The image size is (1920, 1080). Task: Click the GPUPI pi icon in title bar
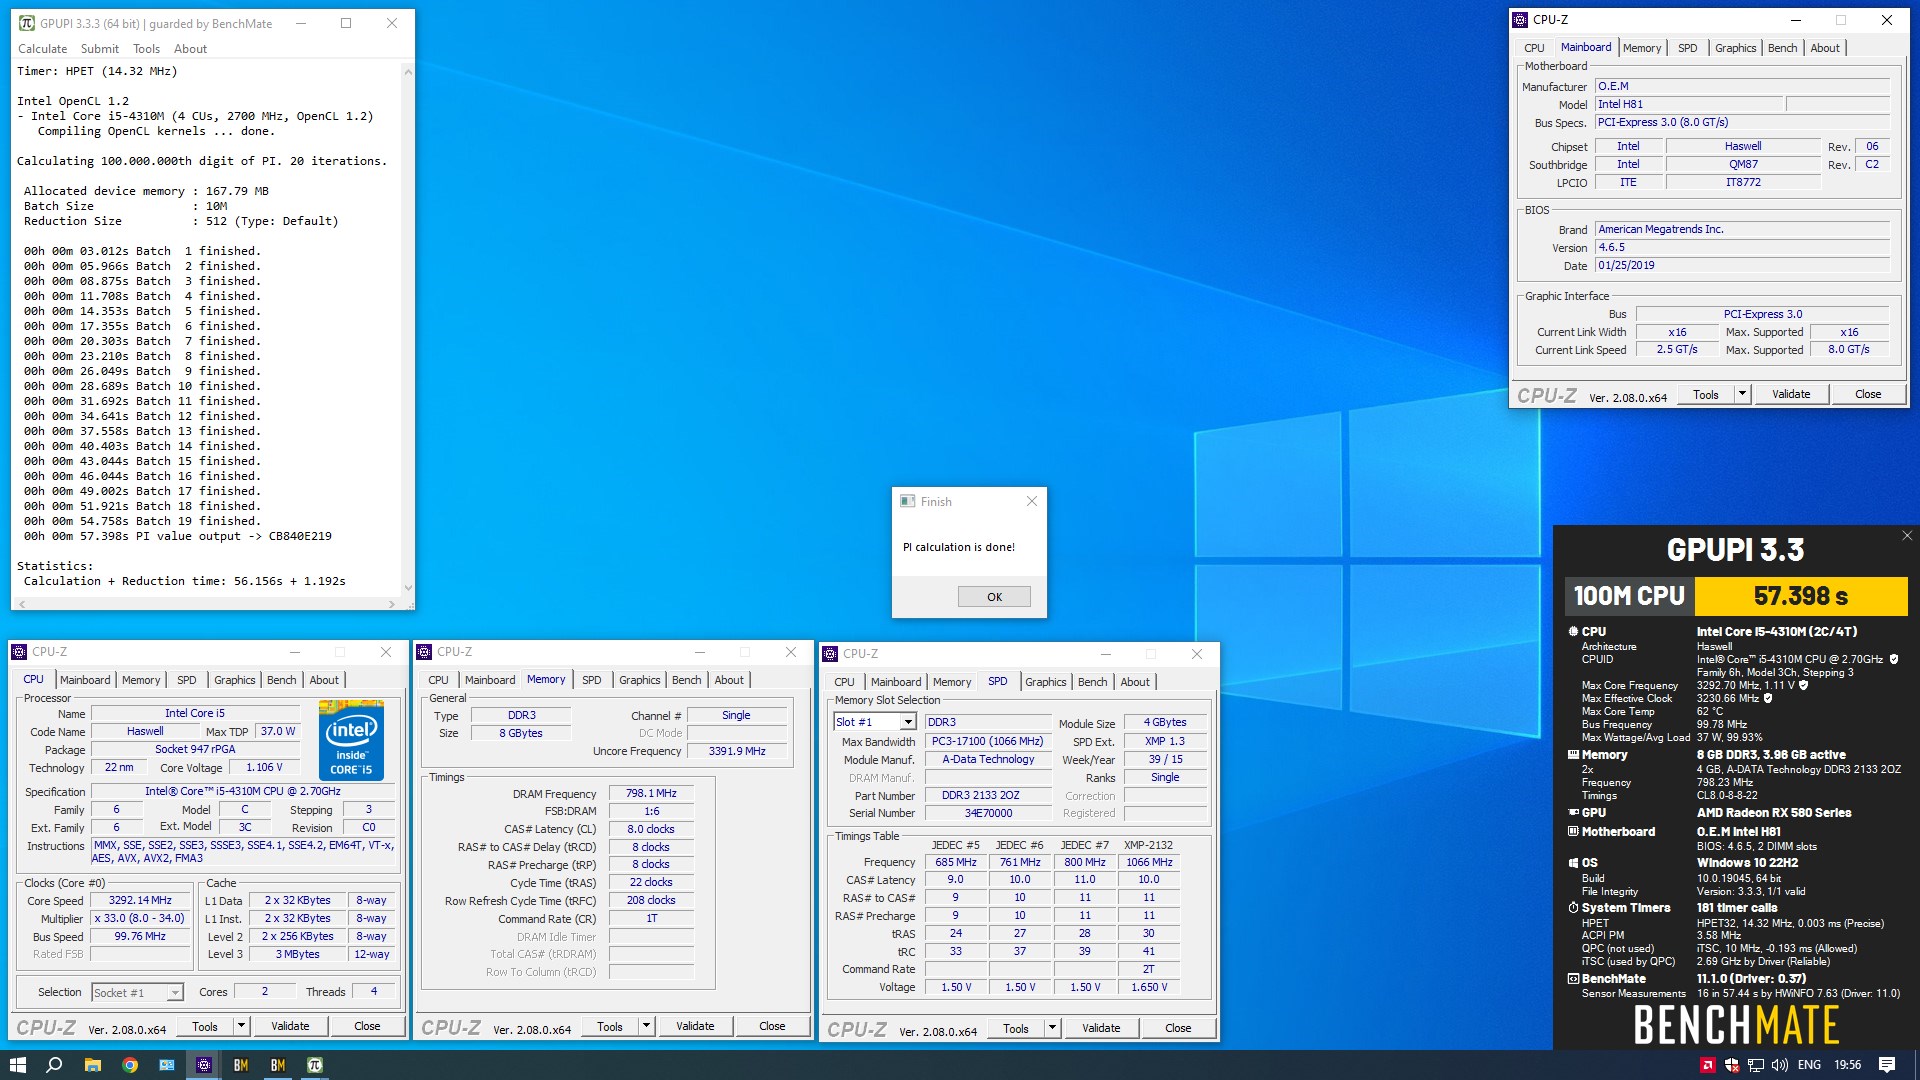click(x=27, y=23)
